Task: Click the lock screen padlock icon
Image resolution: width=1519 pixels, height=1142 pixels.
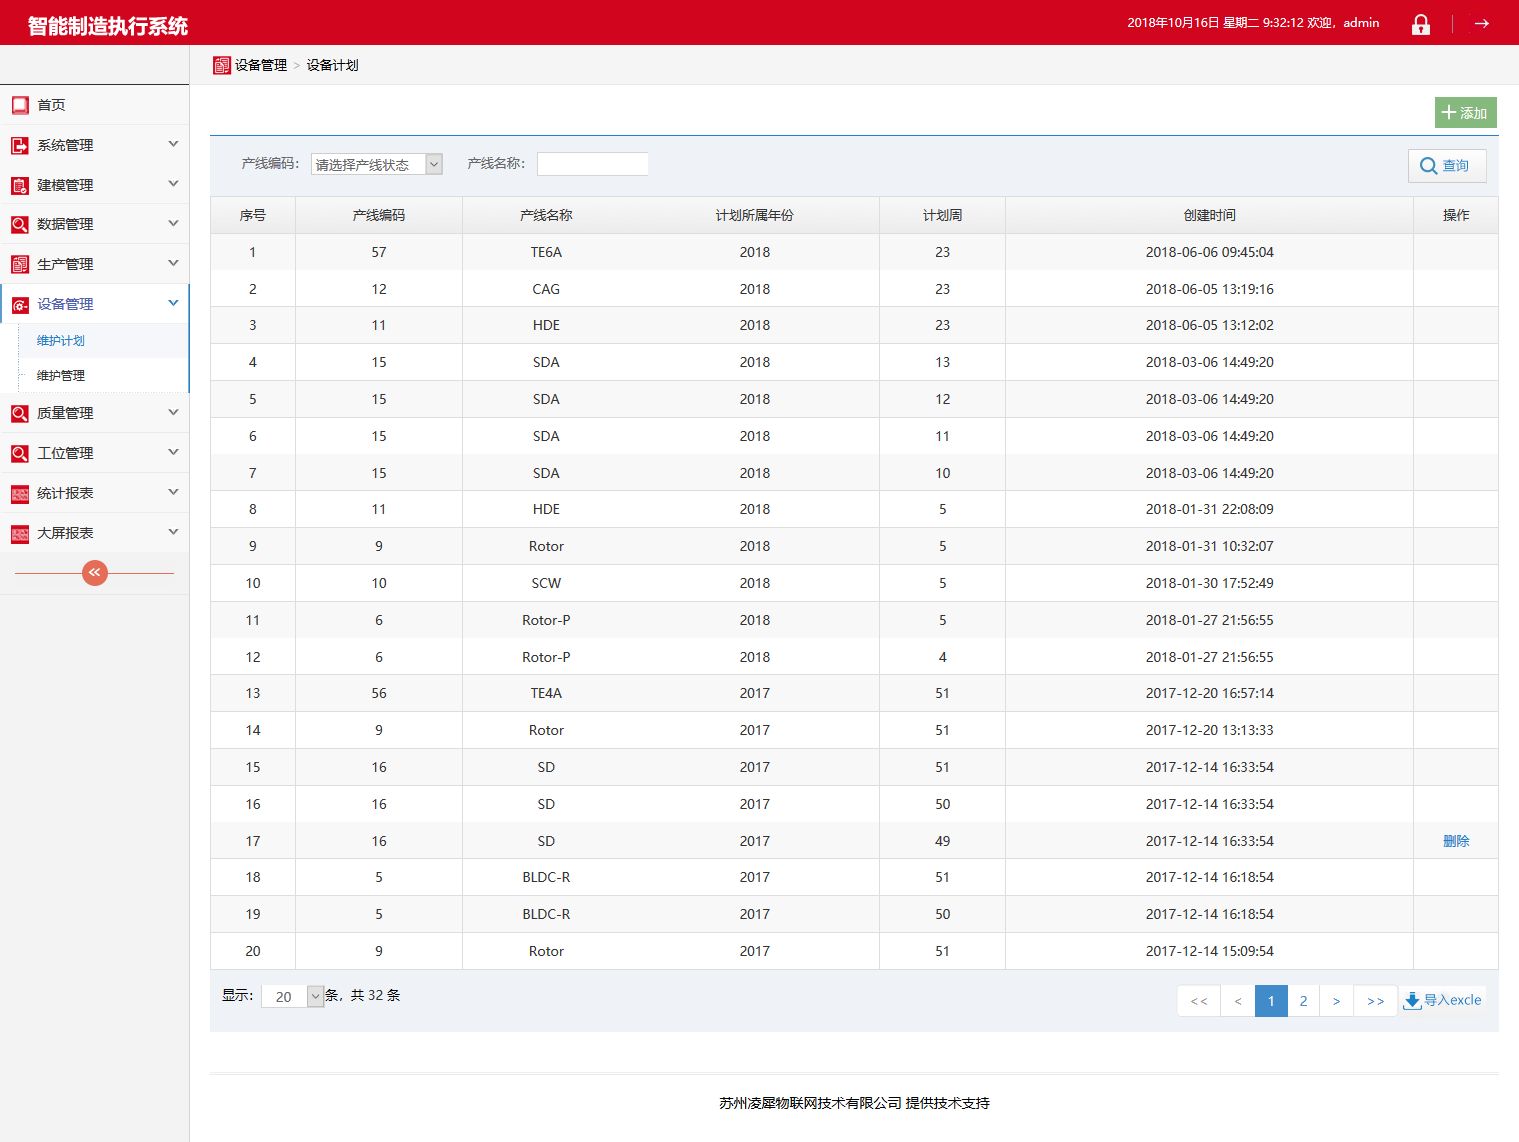Action: pos(1420,24)
